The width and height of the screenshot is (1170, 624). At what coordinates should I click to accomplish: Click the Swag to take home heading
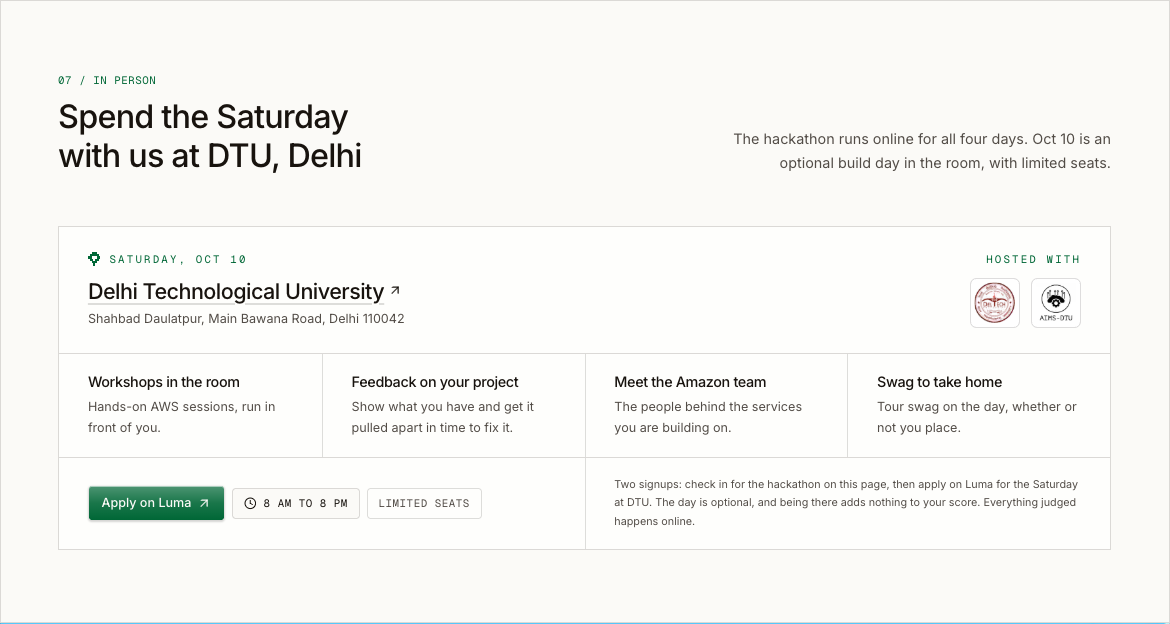click(939, 382)
